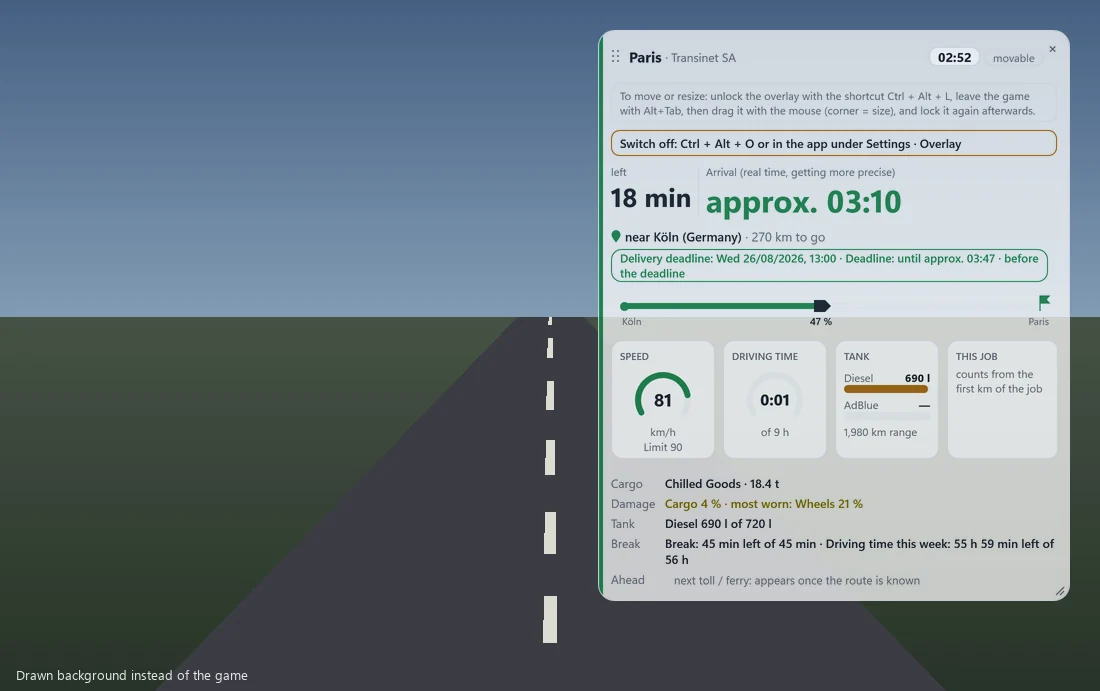This screenshot has width=1100, height=691.
Task: Click the green location pin icon
Action: tap(616, 236)
